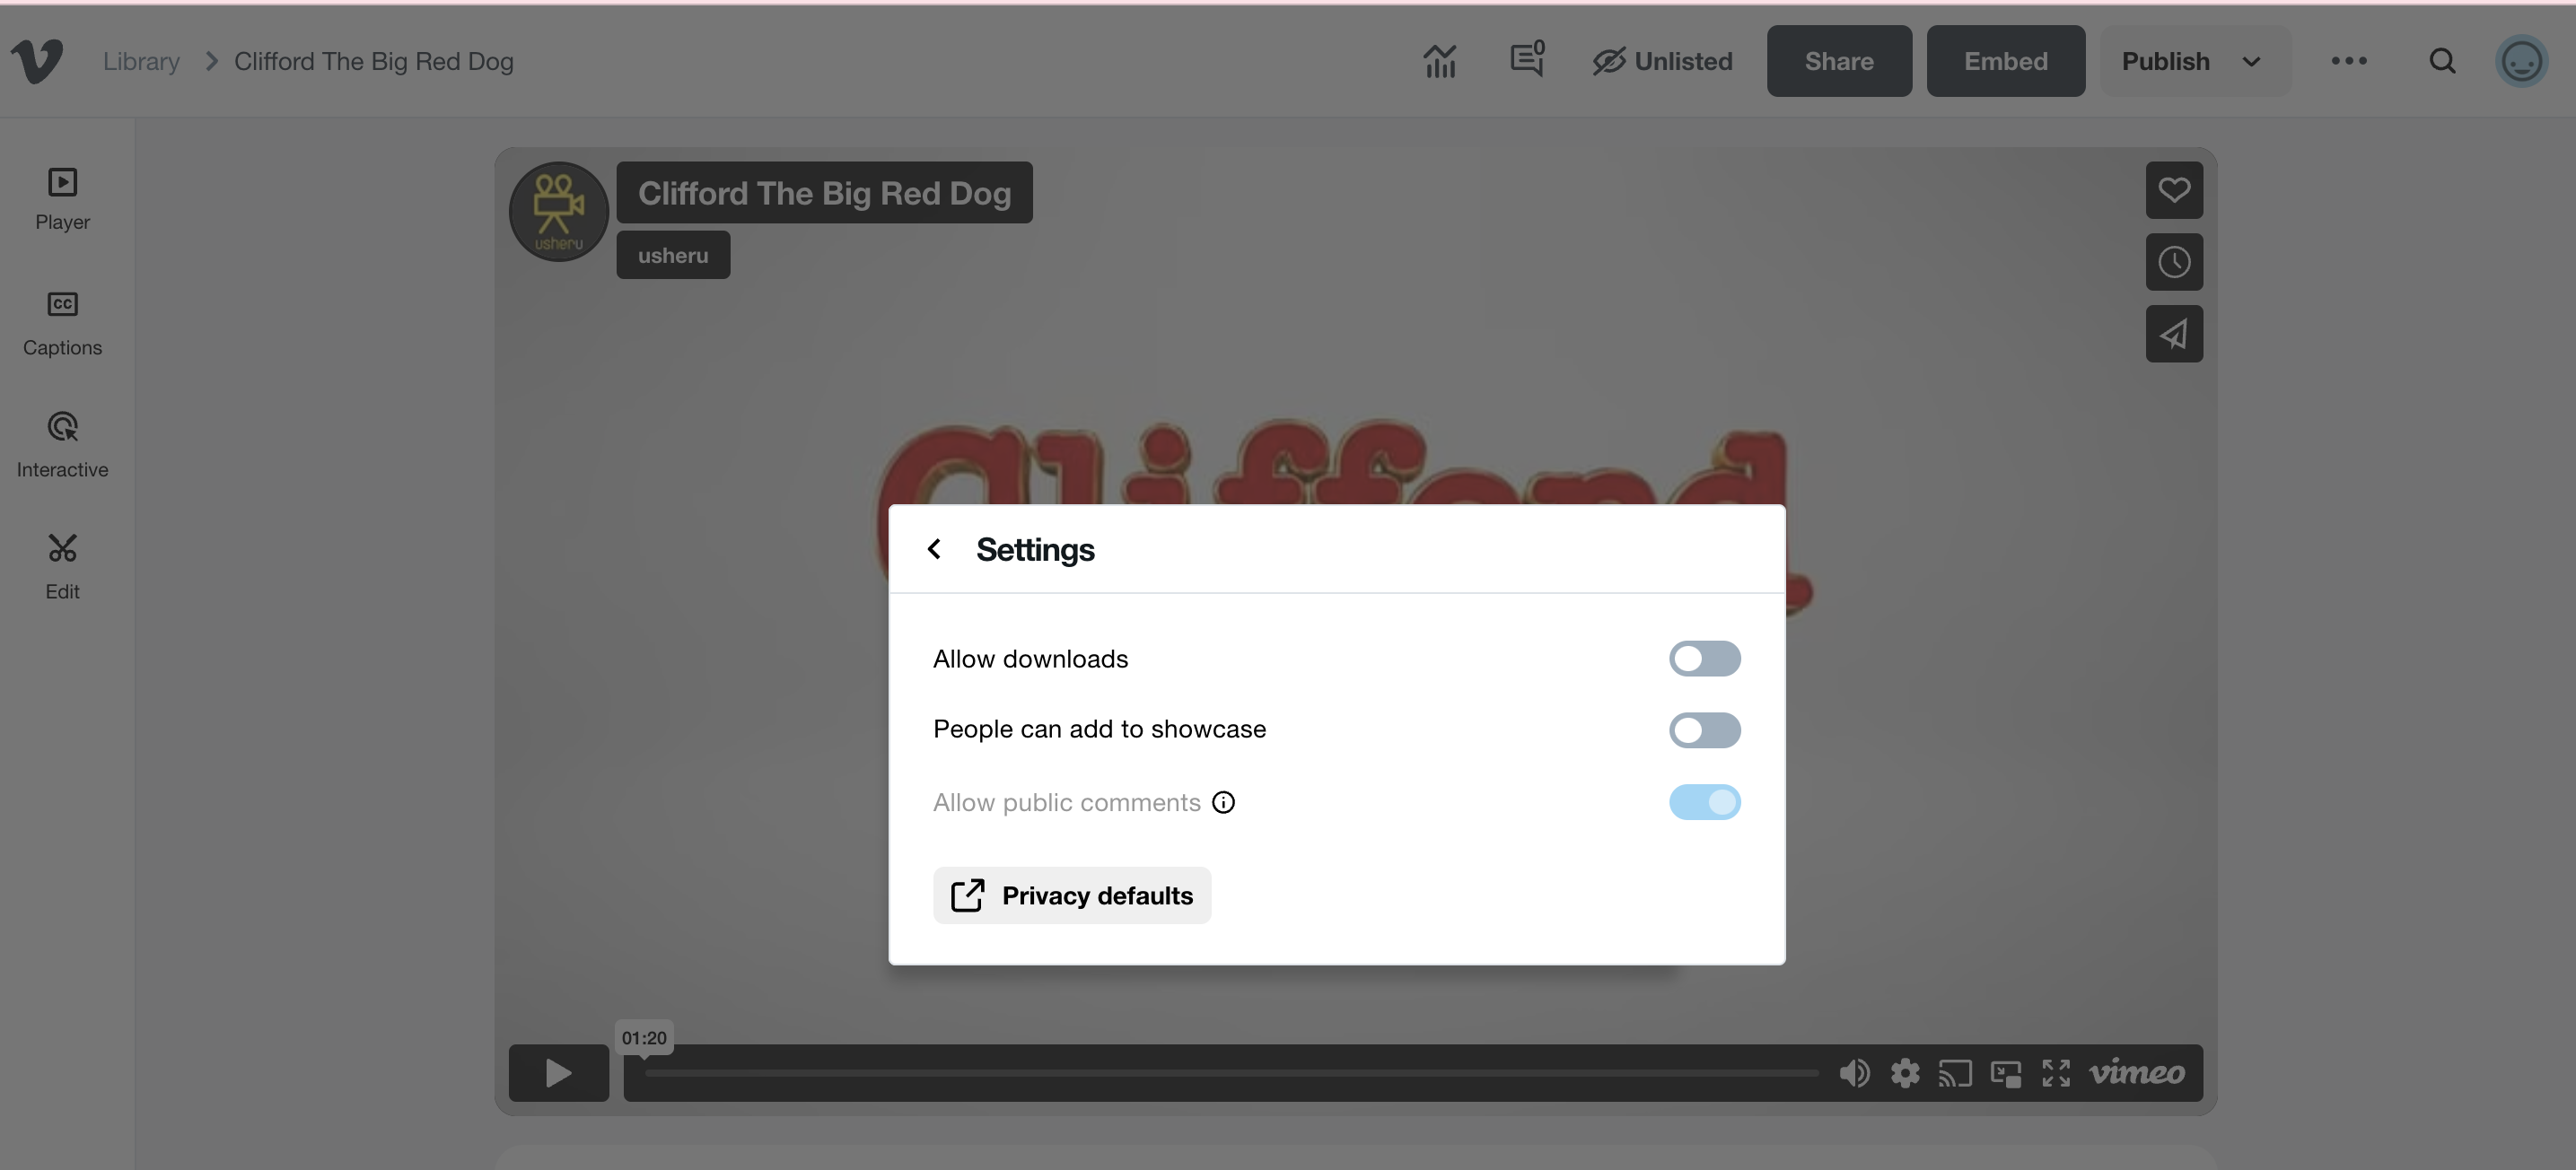Open Privacy defaults link
The width and height of the screenshot is (2576, 1170).
[1072, 895]
